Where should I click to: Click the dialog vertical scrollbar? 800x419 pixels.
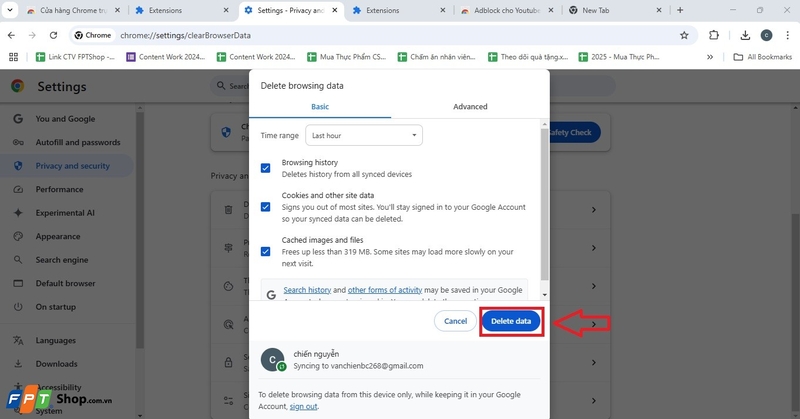pyautogui.click(x=544, y=204)
